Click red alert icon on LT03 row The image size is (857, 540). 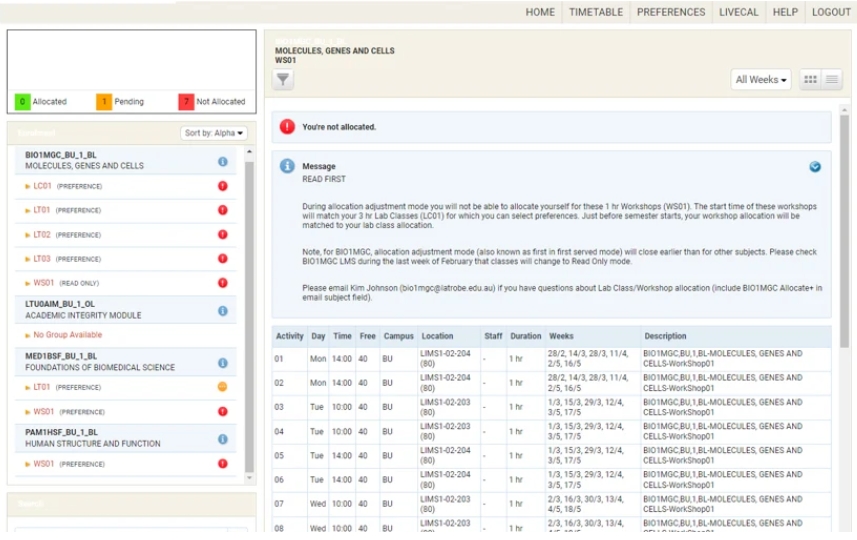(222, 259)
